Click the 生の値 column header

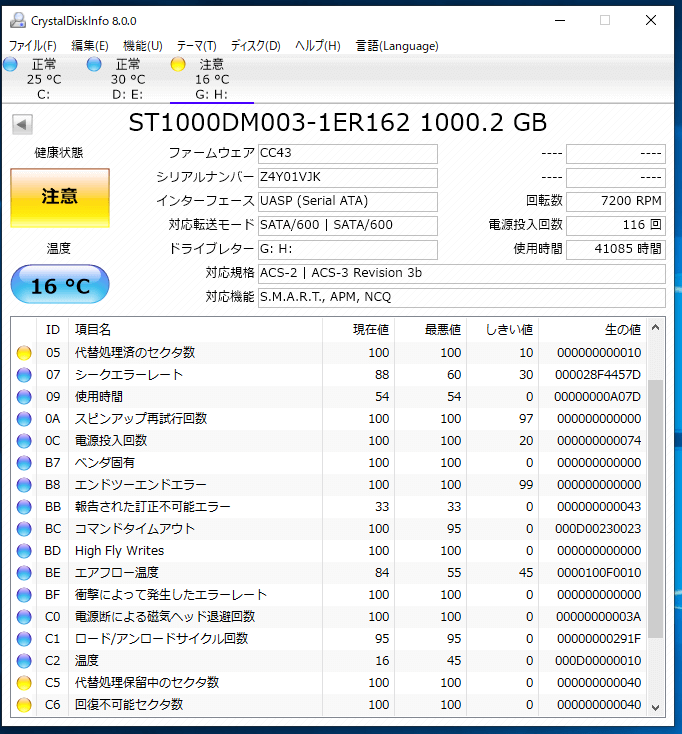(593, 330)
